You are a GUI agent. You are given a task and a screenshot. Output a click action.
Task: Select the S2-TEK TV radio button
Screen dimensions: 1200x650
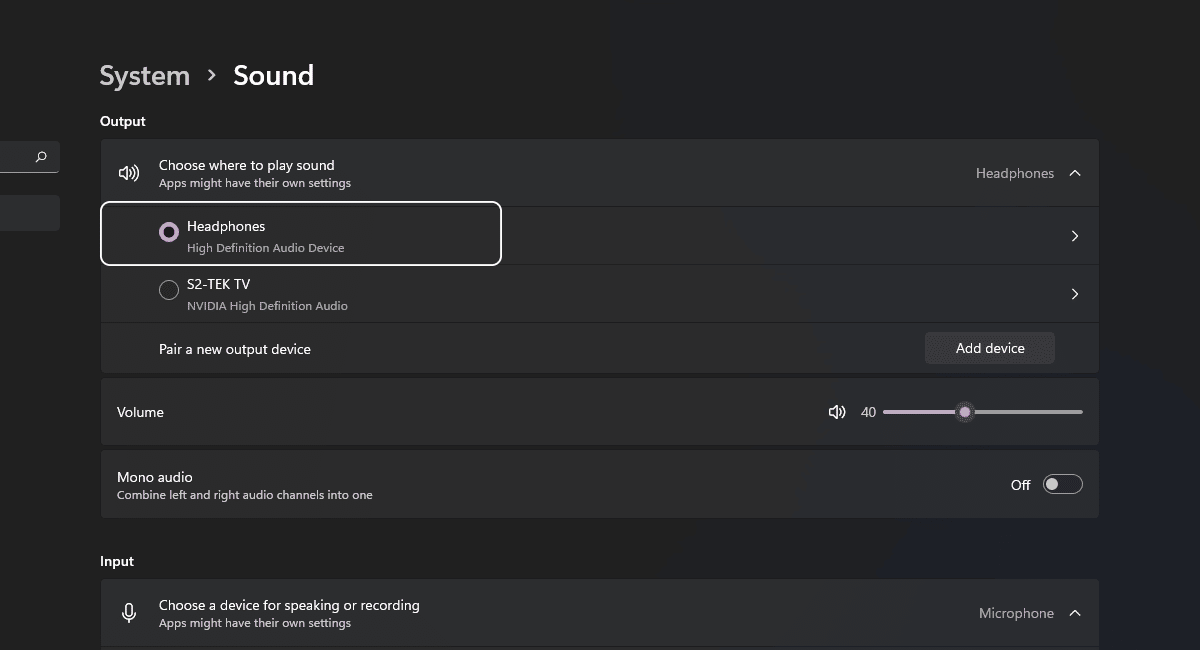(x=169, y=290)
